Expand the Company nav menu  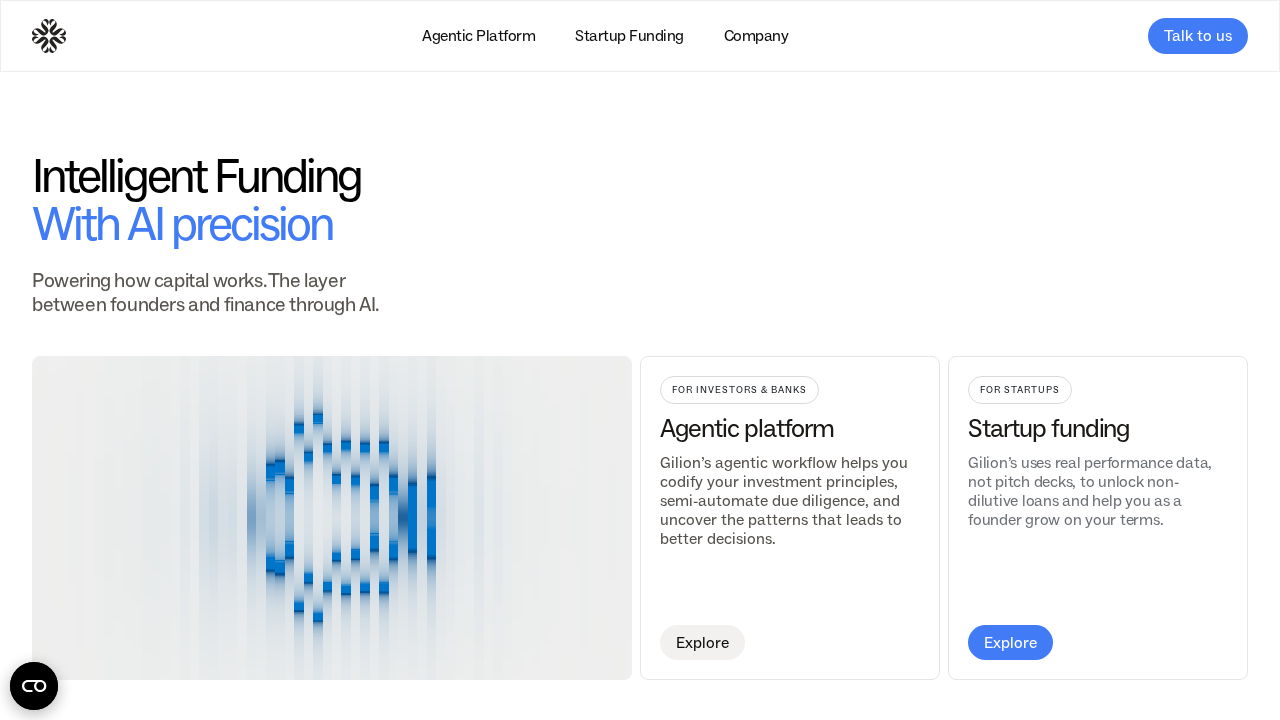click(756, 36)
